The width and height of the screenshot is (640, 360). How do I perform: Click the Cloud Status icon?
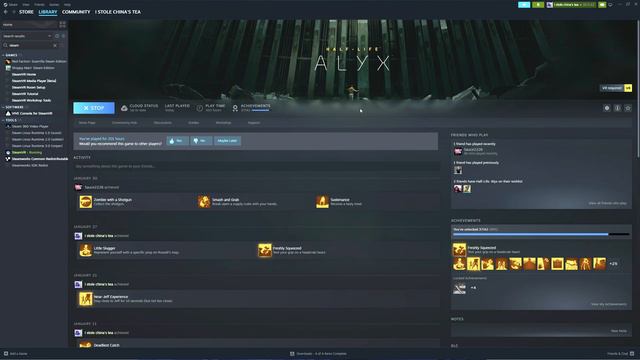coord(124,108)
